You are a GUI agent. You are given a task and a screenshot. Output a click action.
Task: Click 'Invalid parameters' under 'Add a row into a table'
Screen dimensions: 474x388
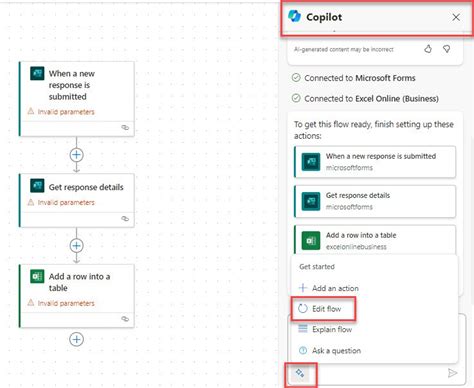[66, 303]
